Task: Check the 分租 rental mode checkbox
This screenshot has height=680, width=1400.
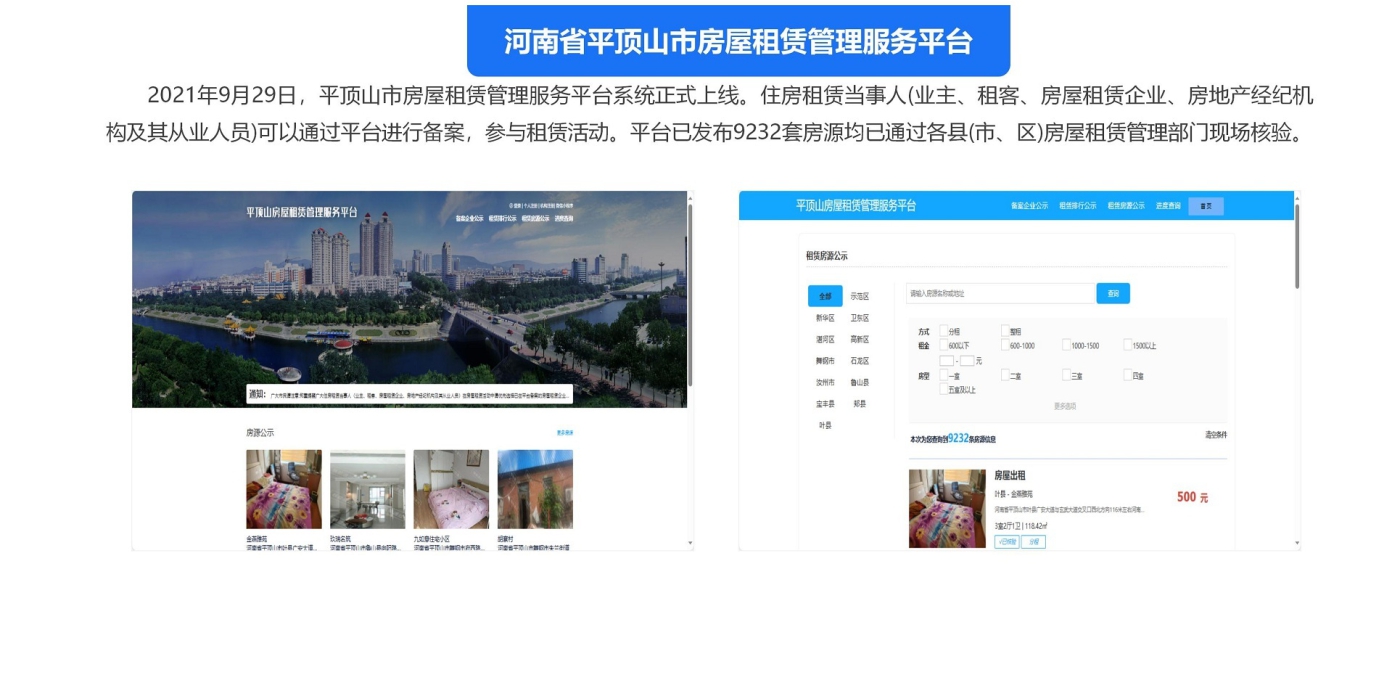Action: [945, 331]
